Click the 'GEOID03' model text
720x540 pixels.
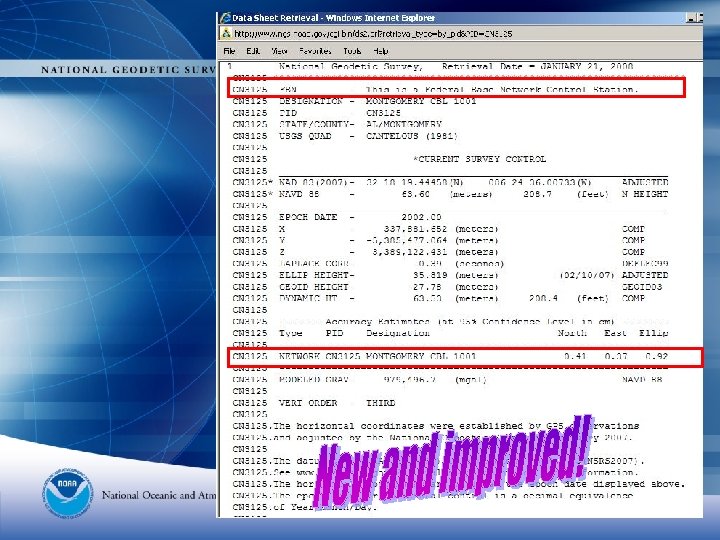click(642, 287)
